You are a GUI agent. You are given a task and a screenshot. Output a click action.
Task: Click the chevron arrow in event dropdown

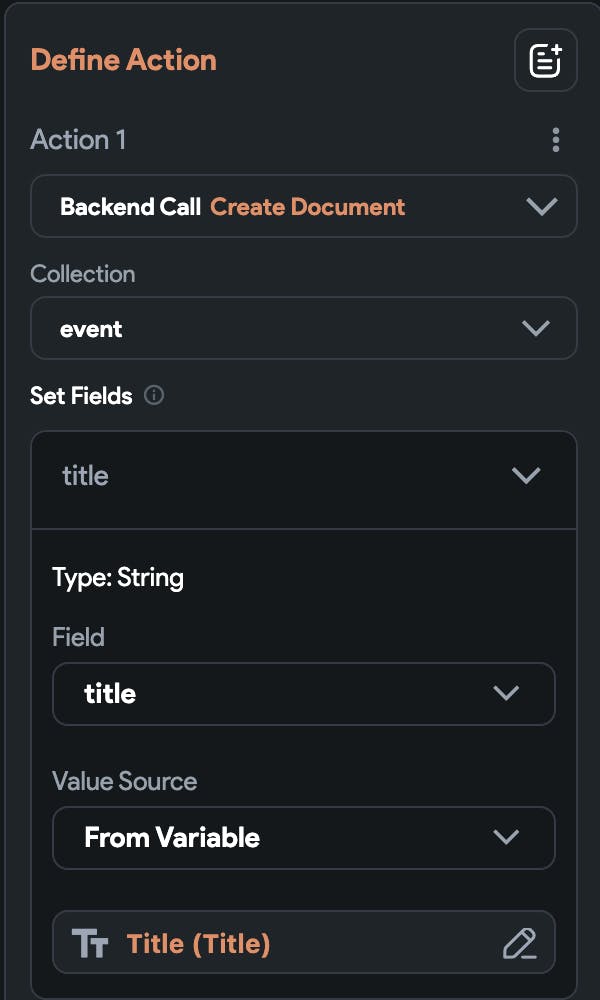coord(536,328)
